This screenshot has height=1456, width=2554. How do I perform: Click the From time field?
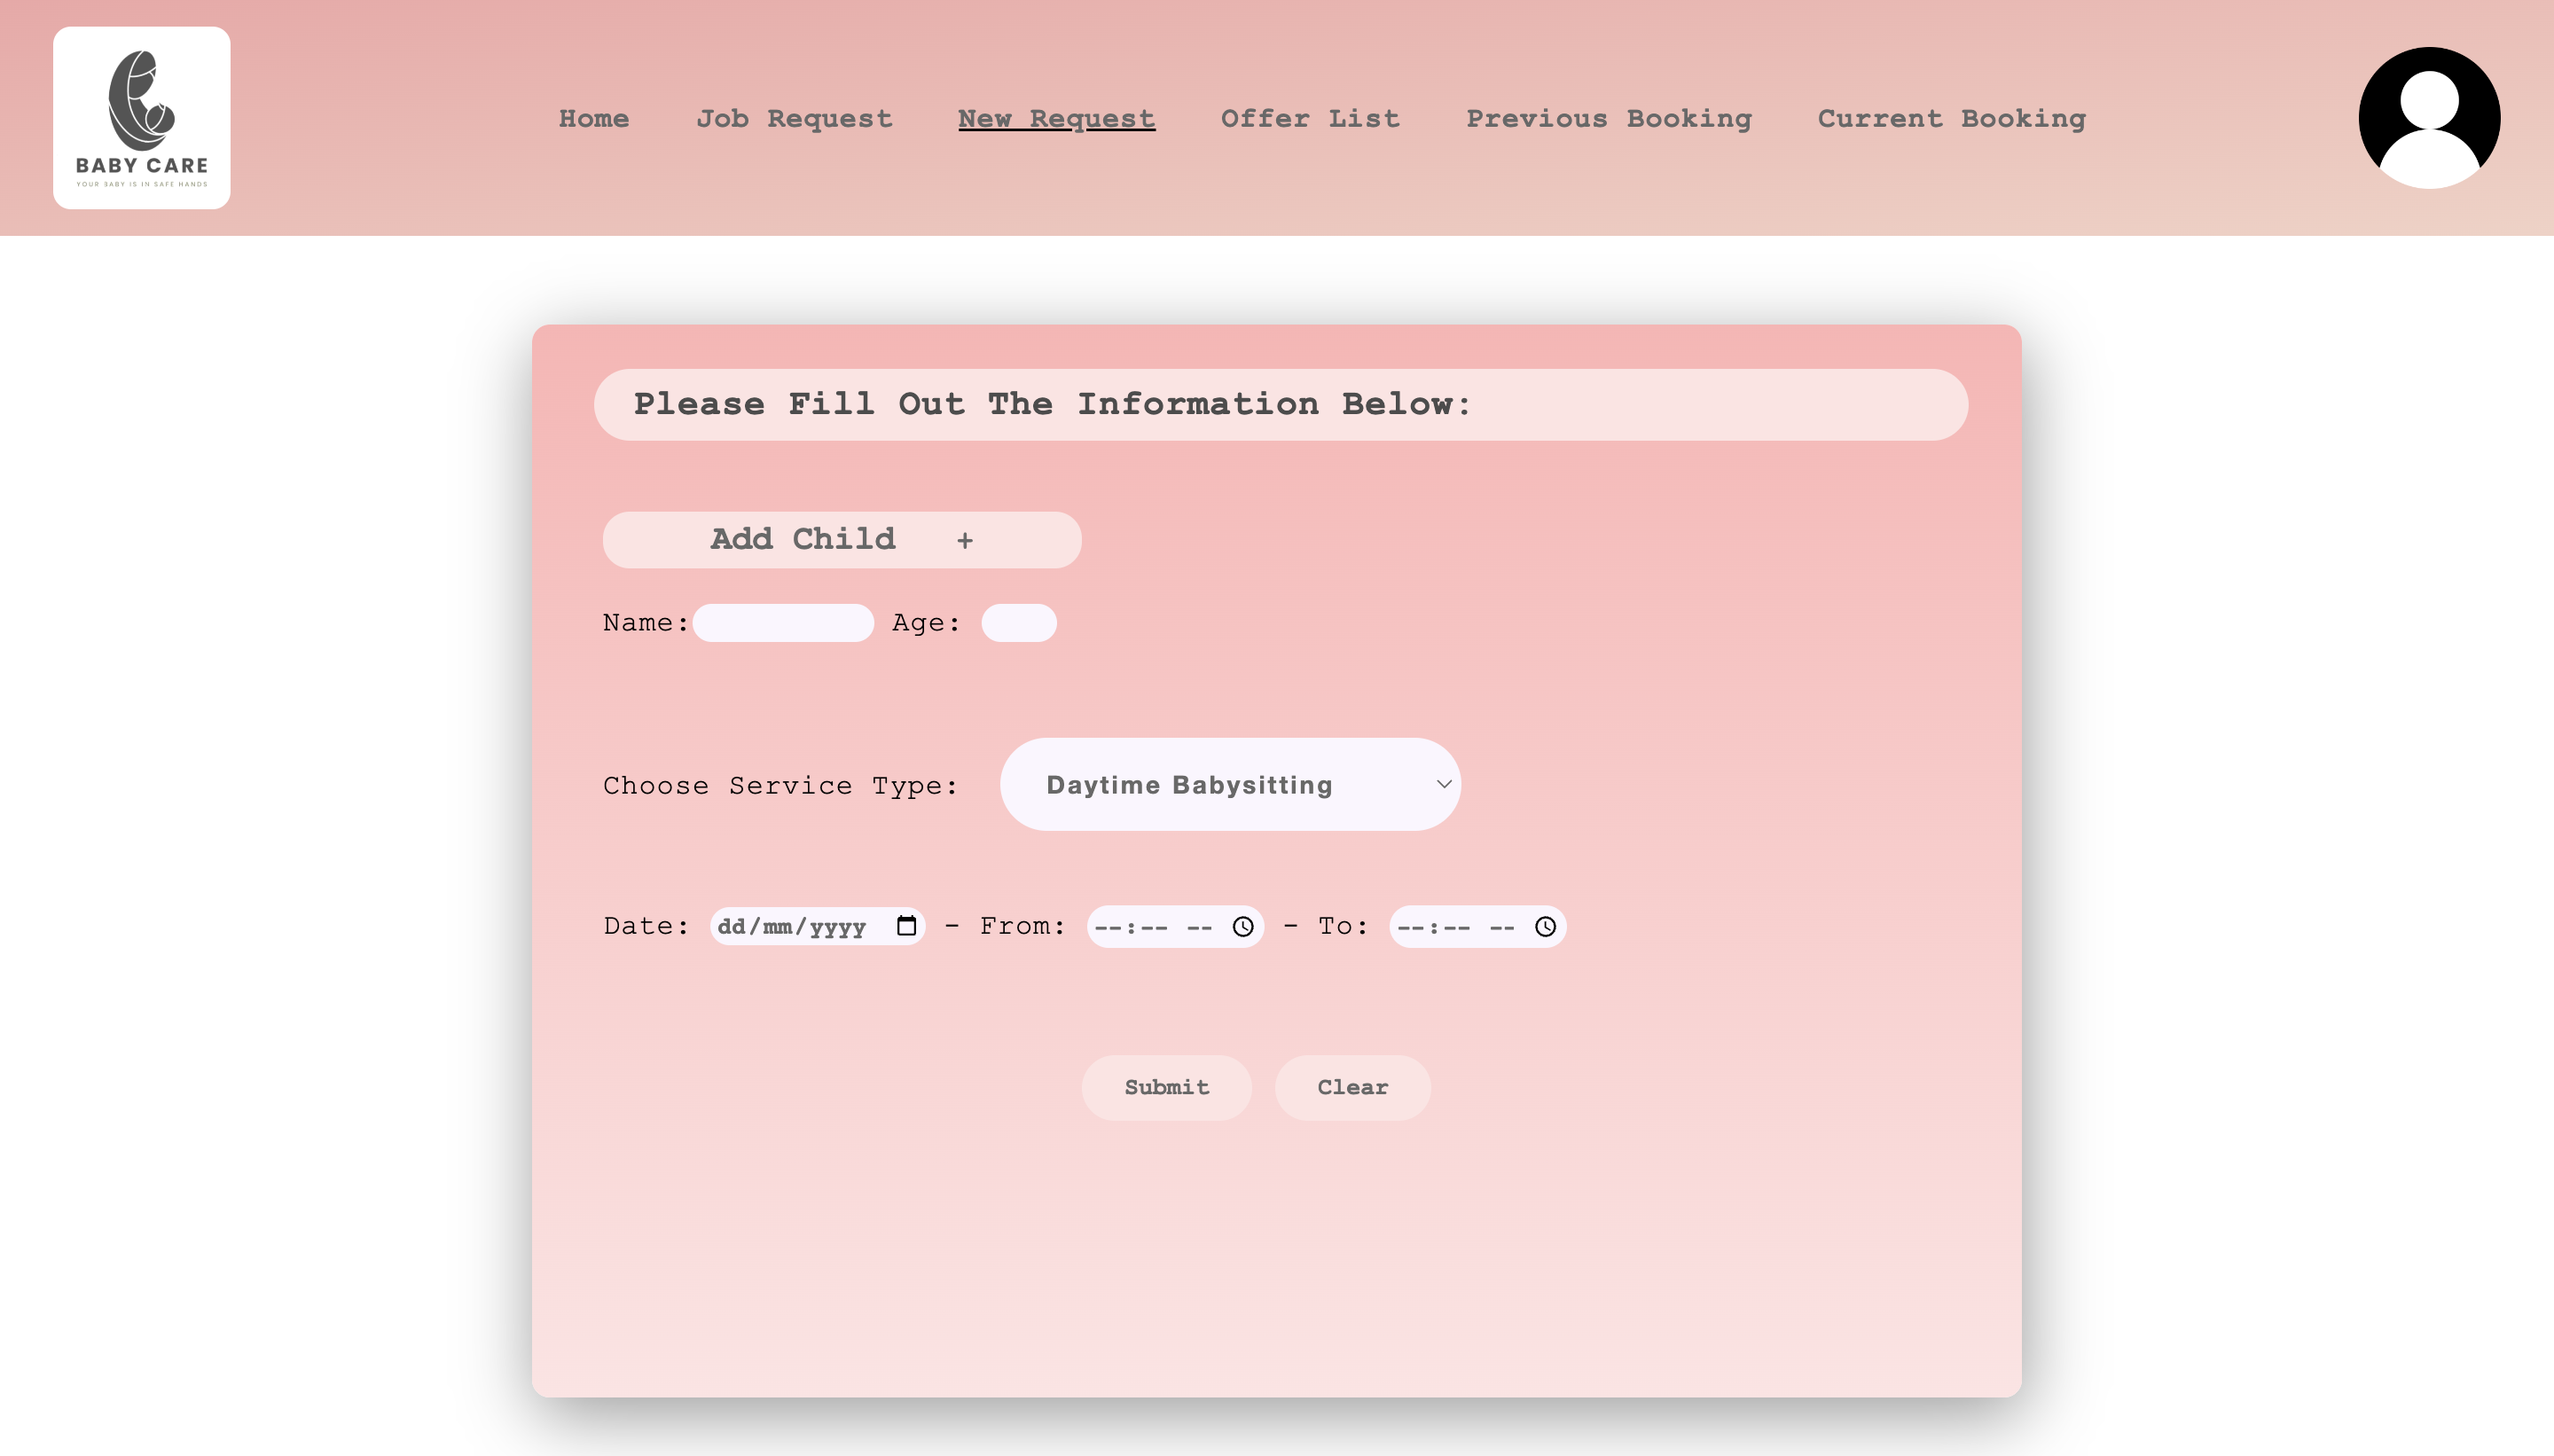1175,927
